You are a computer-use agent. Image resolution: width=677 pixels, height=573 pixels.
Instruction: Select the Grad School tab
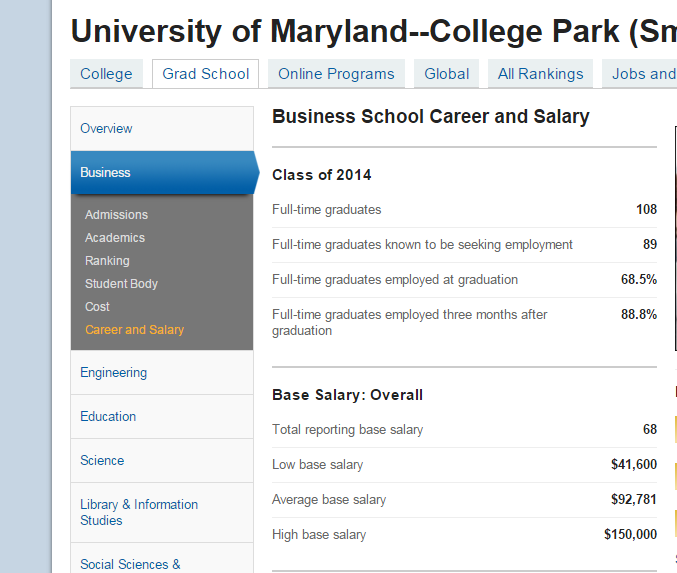(x=206, y=74)
